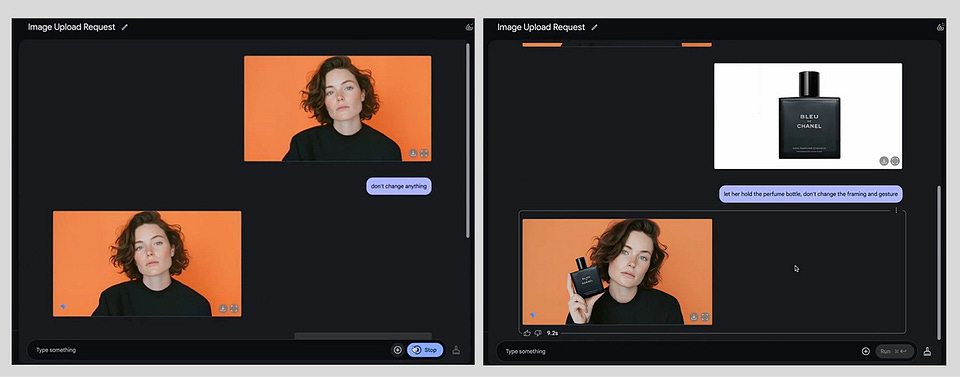Click the right window's Image Upload Request title
Image resolution: width=960 pixels, height=377 pixels.
click(541, 27)
